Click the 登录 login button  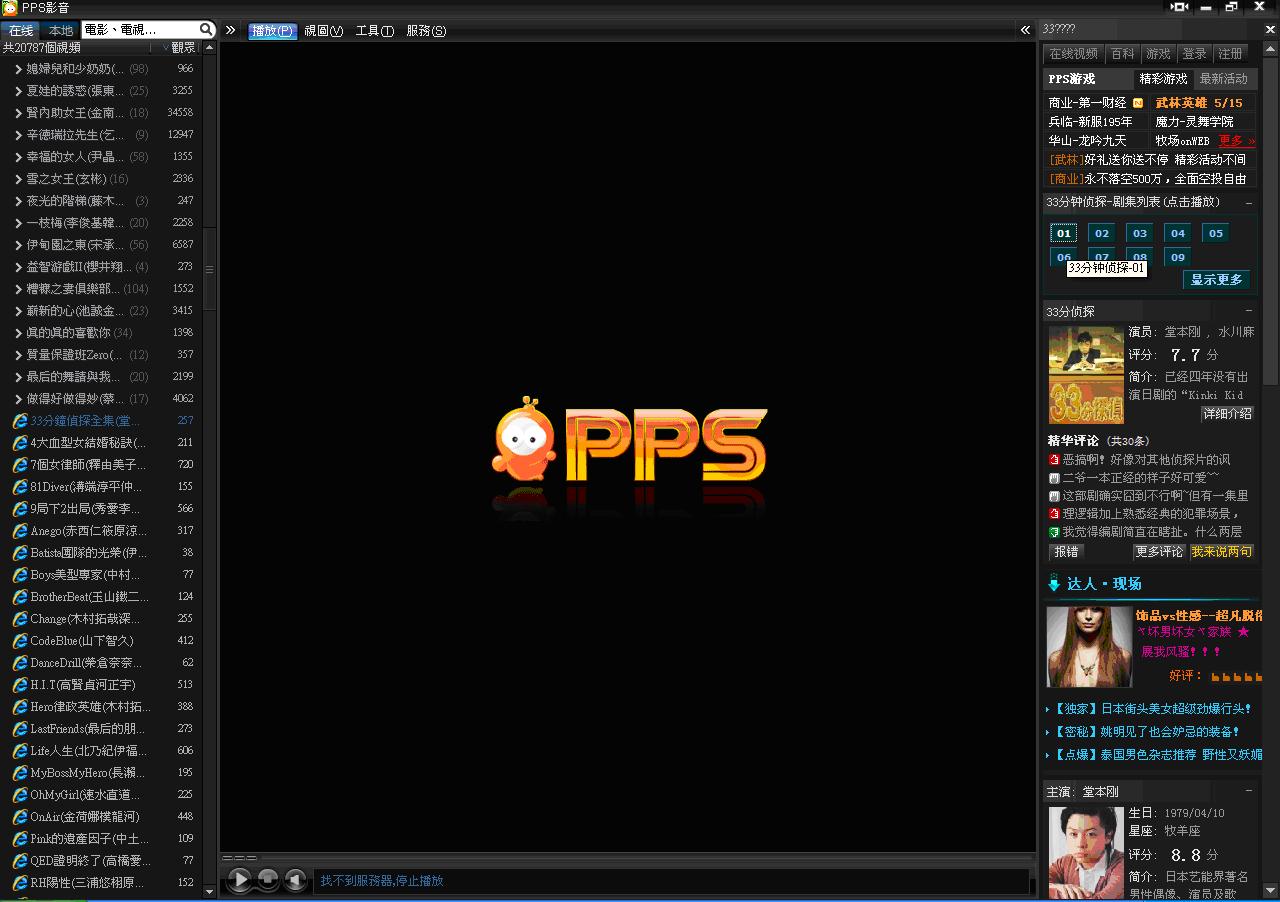pyautogui.click(x=1194, y=54)
